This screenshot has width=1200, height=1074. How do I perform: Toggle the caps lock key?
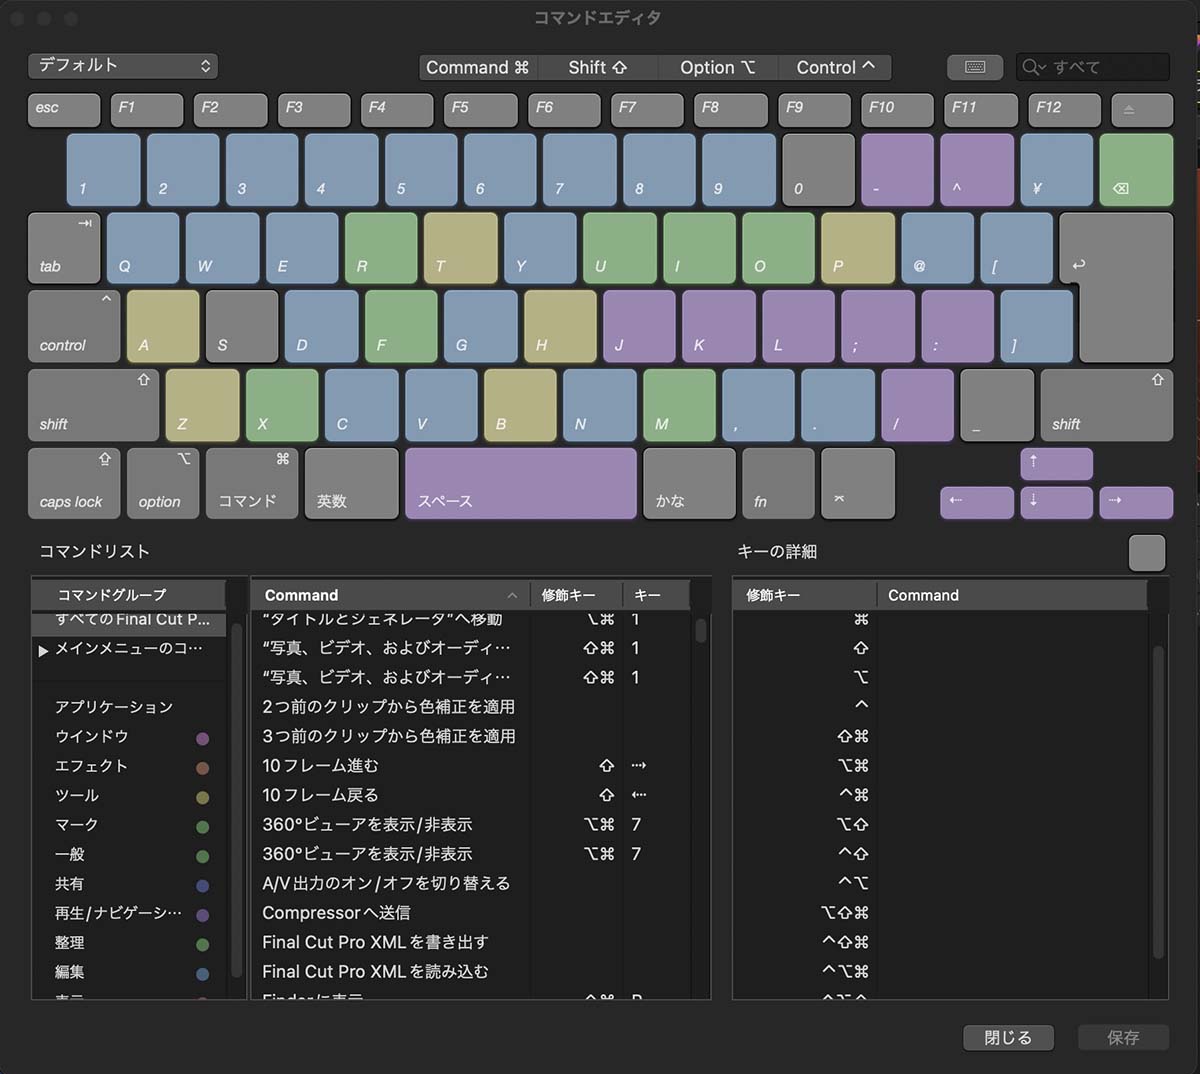point(74,484)
